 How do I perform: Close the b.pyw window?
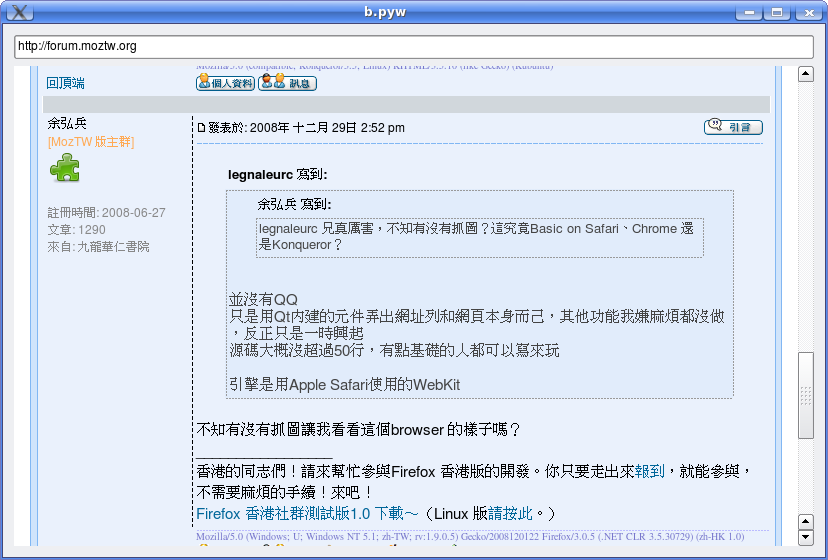(x=808, y=12)
